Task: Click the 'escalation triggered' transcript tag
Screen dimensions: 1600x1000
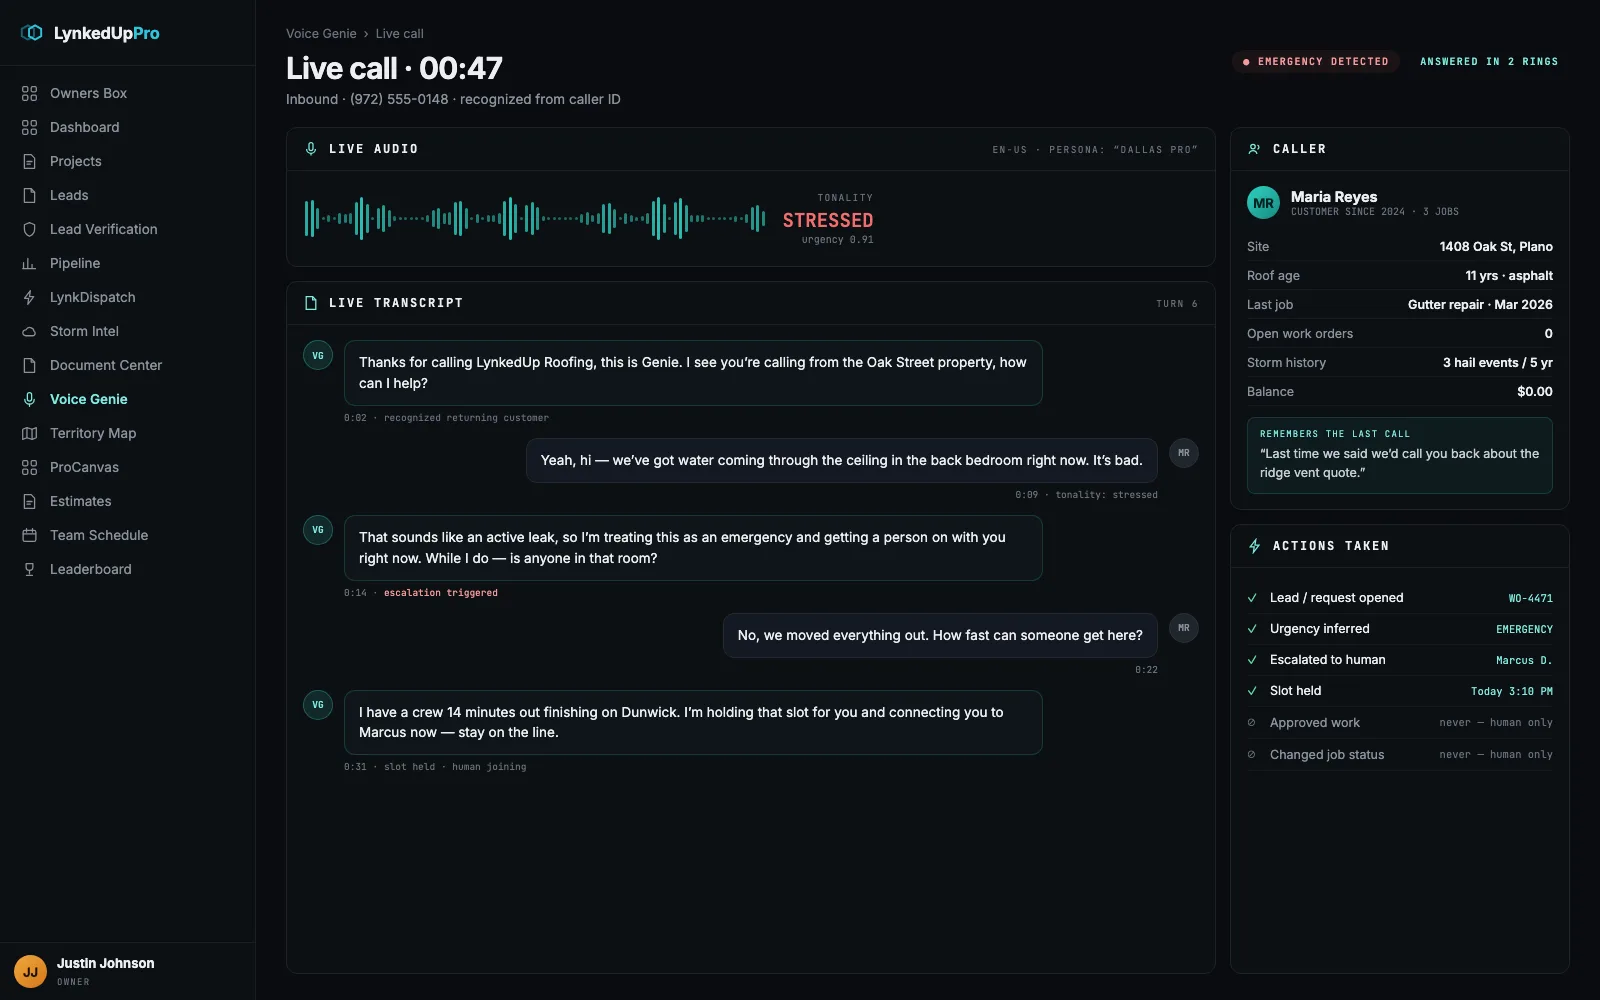Action: 441,593
